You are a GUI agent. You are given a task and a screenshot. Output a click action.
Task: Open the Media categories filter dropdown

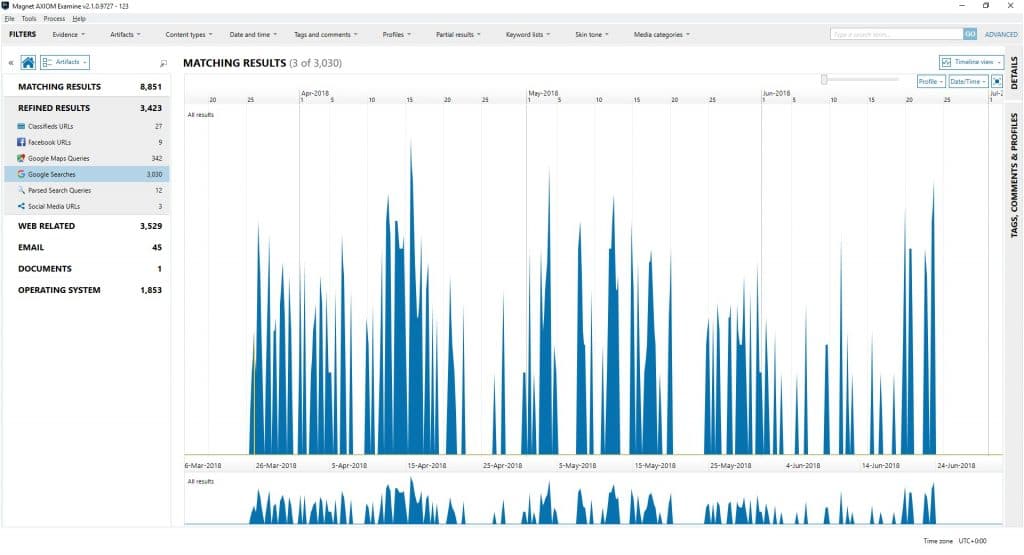(x=661, y=35)
